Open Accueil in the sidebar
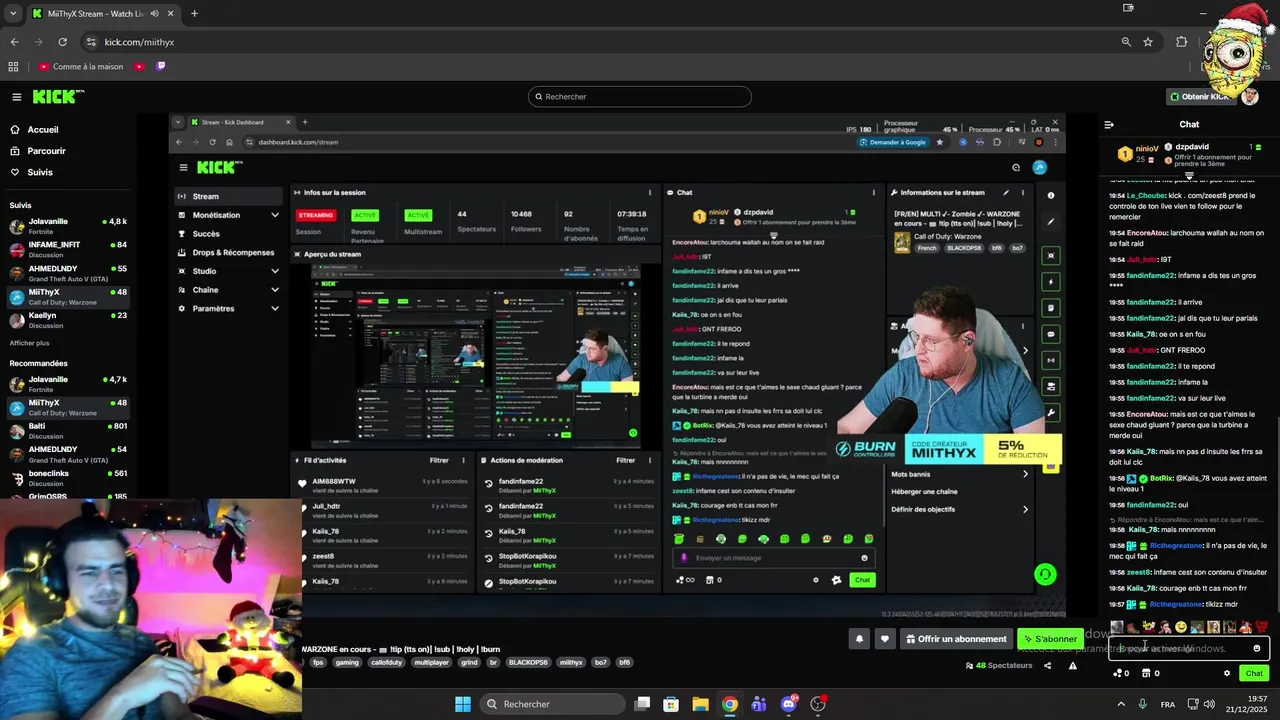This screenshot has height=720, width=1280. (43, 129)
